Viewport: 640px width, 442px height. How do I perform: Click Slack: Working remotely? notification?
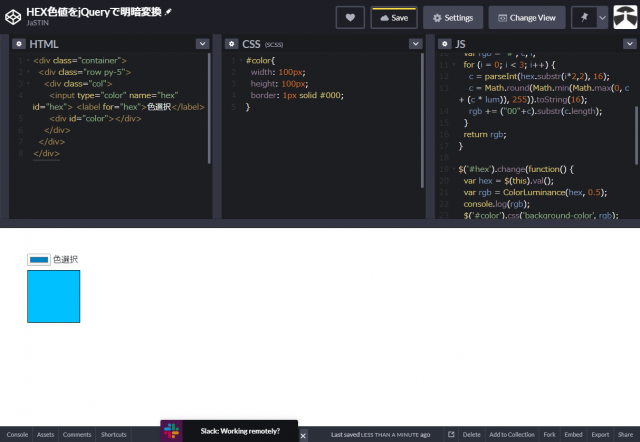click(x=240, y=431)
